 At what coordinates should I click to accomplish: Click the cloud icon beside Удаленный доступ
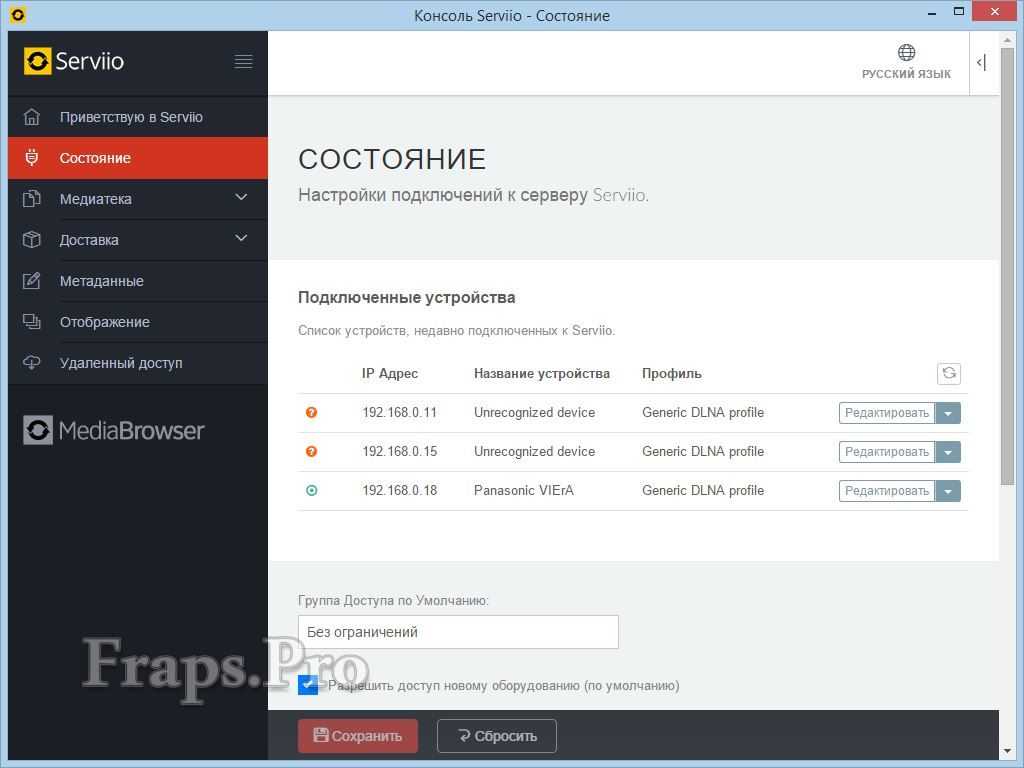[31, 362]
